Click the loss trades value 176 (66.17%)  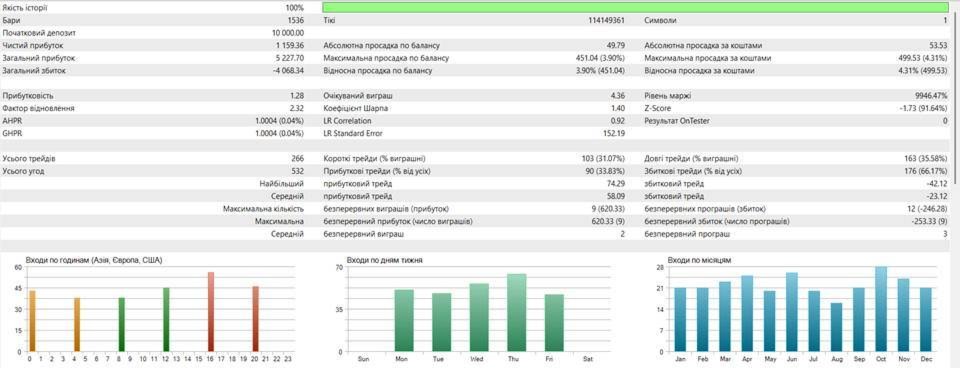pyautogui.click(x=926, y=171)
